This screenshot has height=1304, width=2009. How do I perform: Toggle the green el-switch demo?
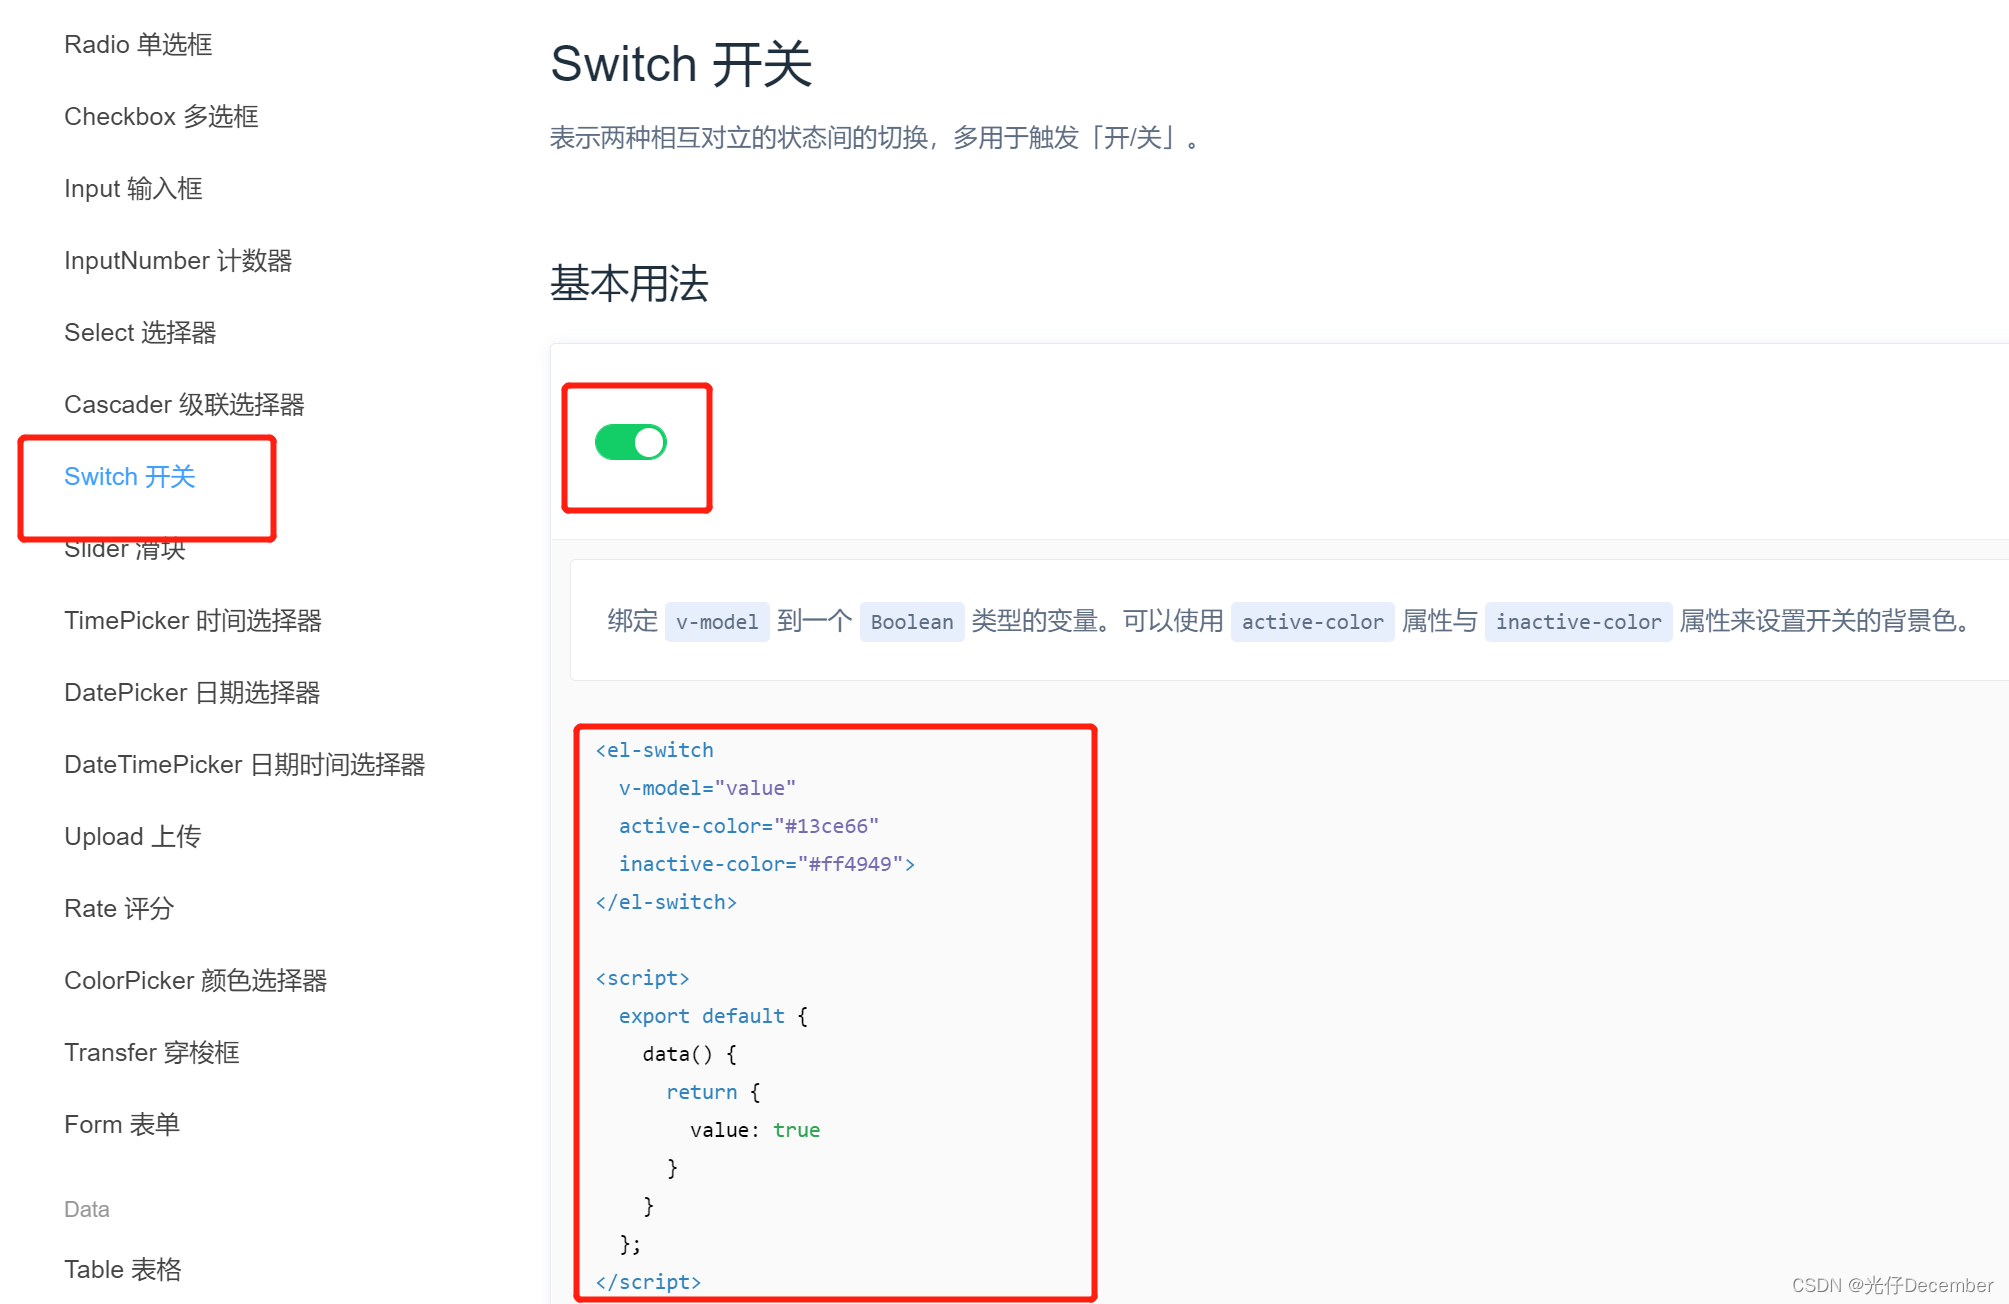point(630,442)
